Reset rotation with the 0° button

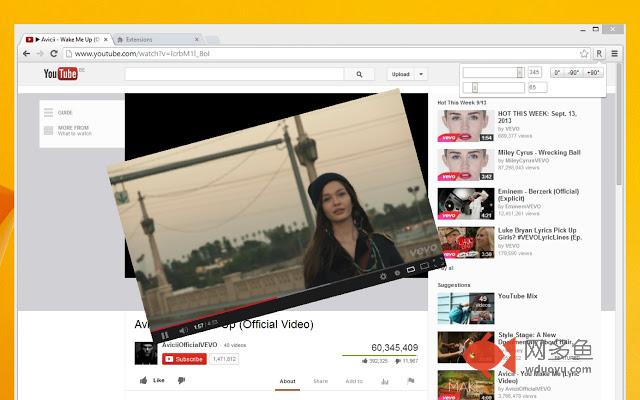tap(557, 73)
